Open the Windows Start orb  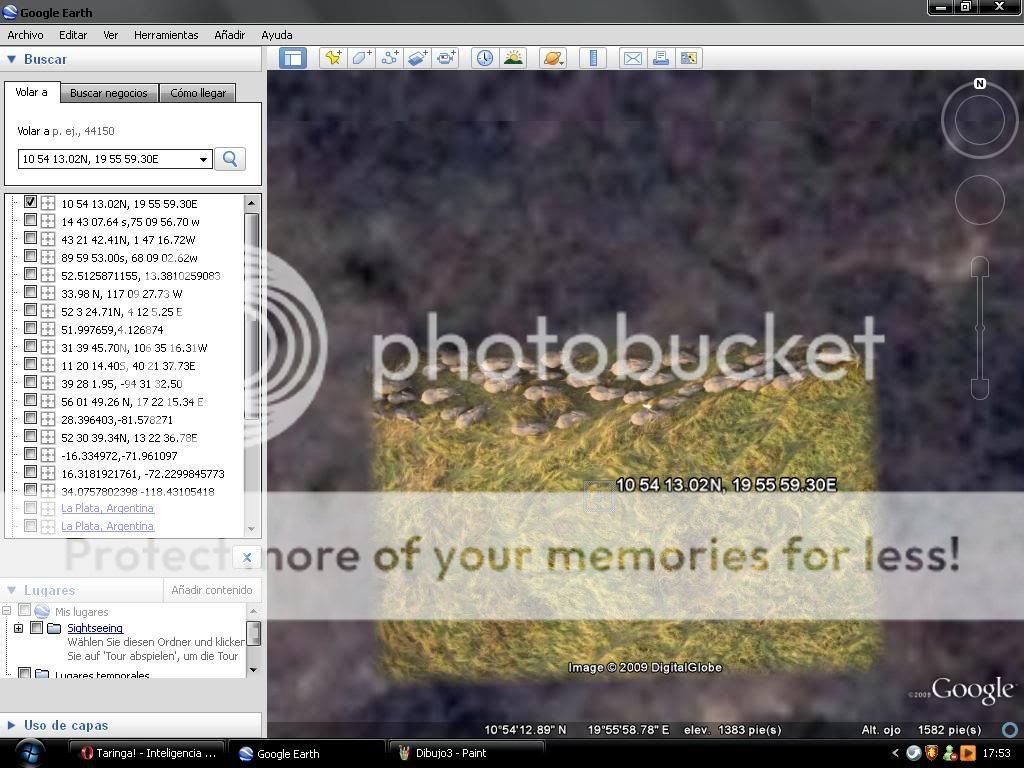click(29, 754)
